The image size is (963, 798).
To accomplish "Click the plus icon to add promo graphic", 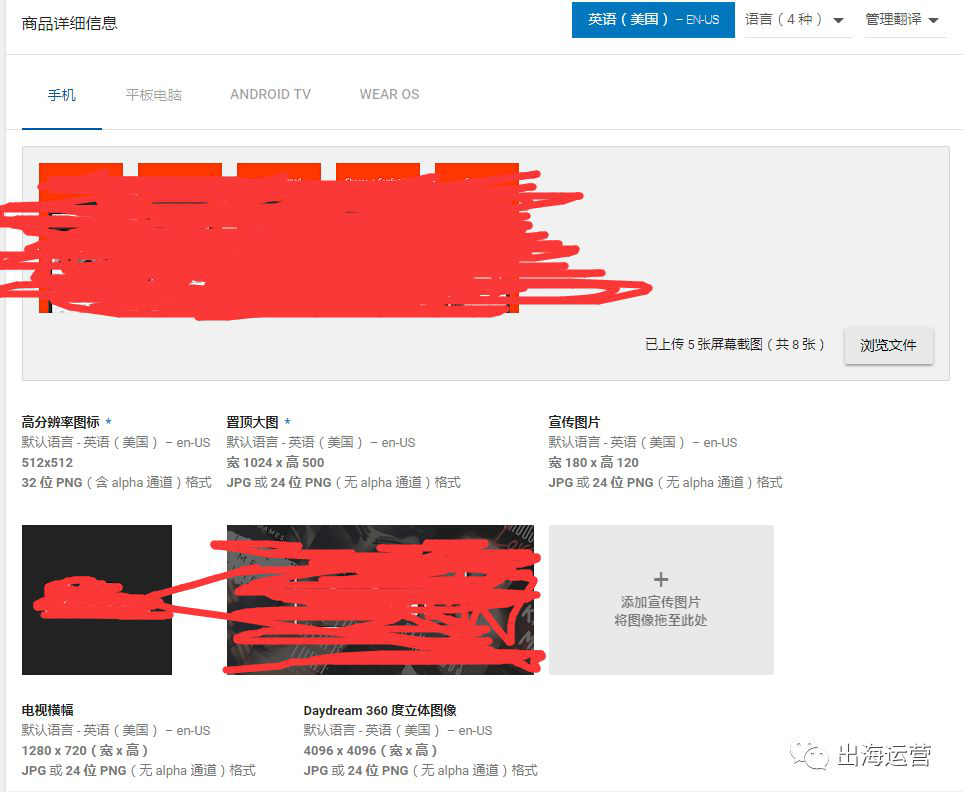I will (660, 579).
